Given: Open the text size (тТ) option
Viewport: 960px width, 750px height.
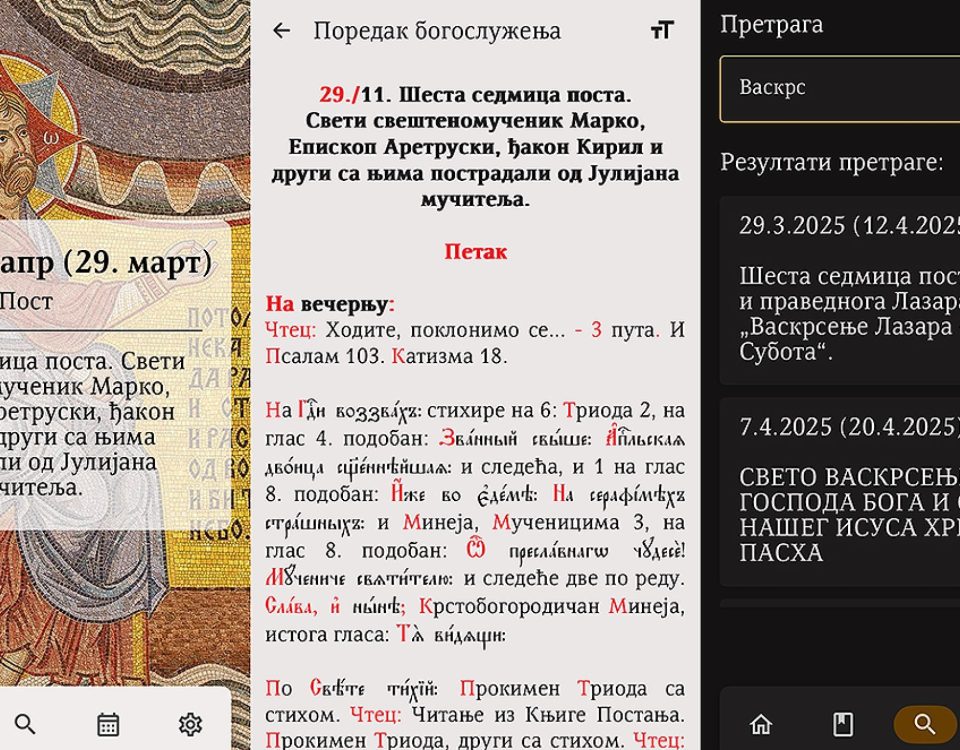Looking at the screenshot, I should (x=662, y=31).
